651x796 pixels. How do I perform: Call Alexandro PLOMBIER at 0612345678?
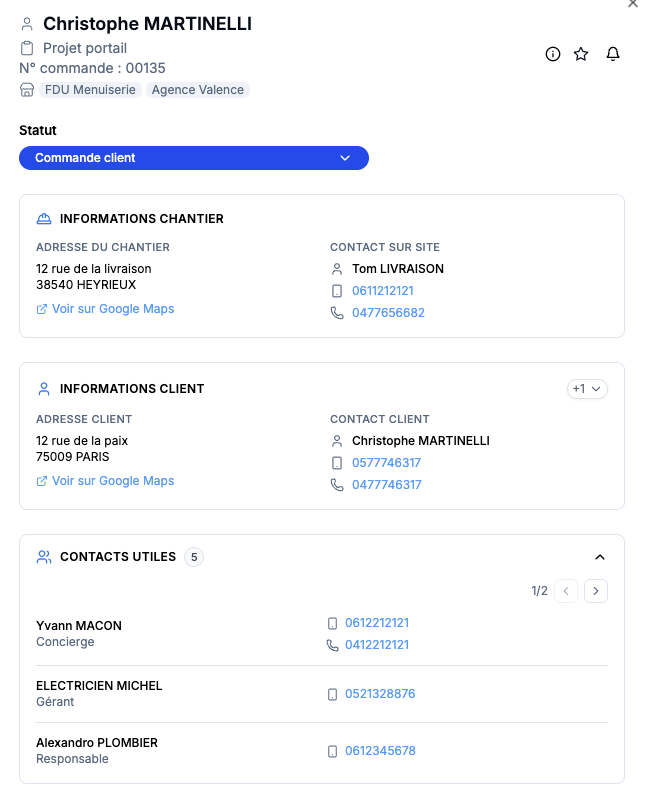point(380,751)
